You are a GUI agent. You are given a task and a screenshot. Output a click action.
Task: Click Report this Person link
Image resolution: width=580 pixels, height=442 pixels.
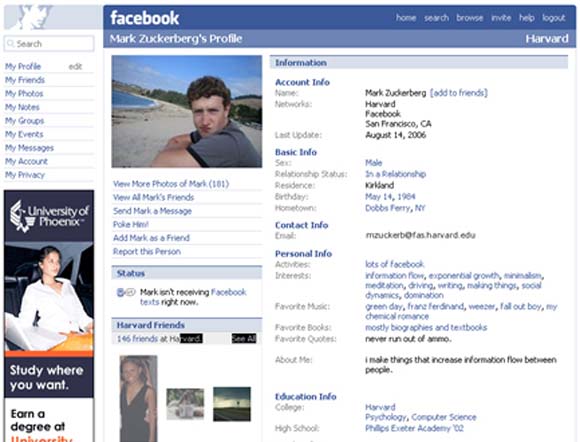147,252
